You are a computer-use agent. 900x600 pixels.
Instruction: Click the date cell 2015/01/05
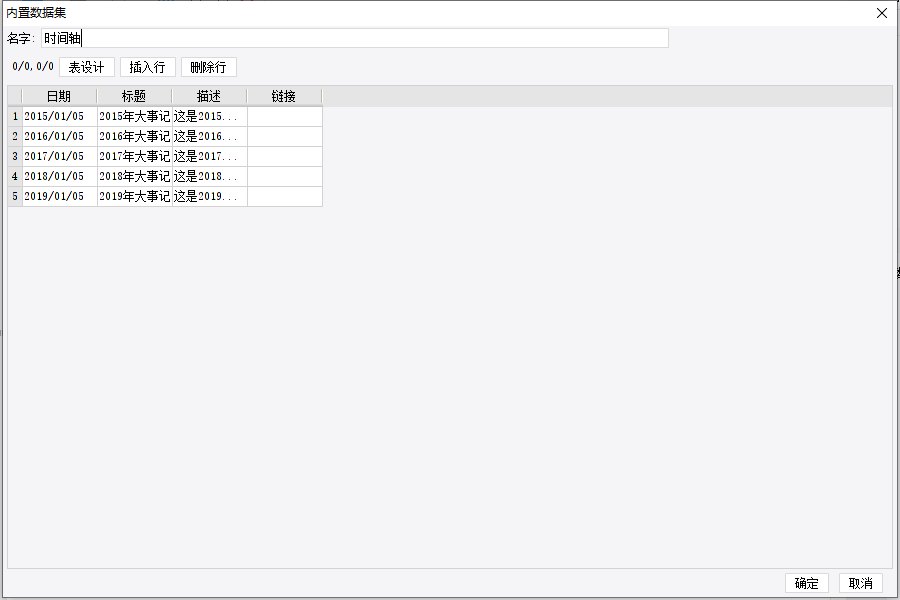(x=60, y=117)
